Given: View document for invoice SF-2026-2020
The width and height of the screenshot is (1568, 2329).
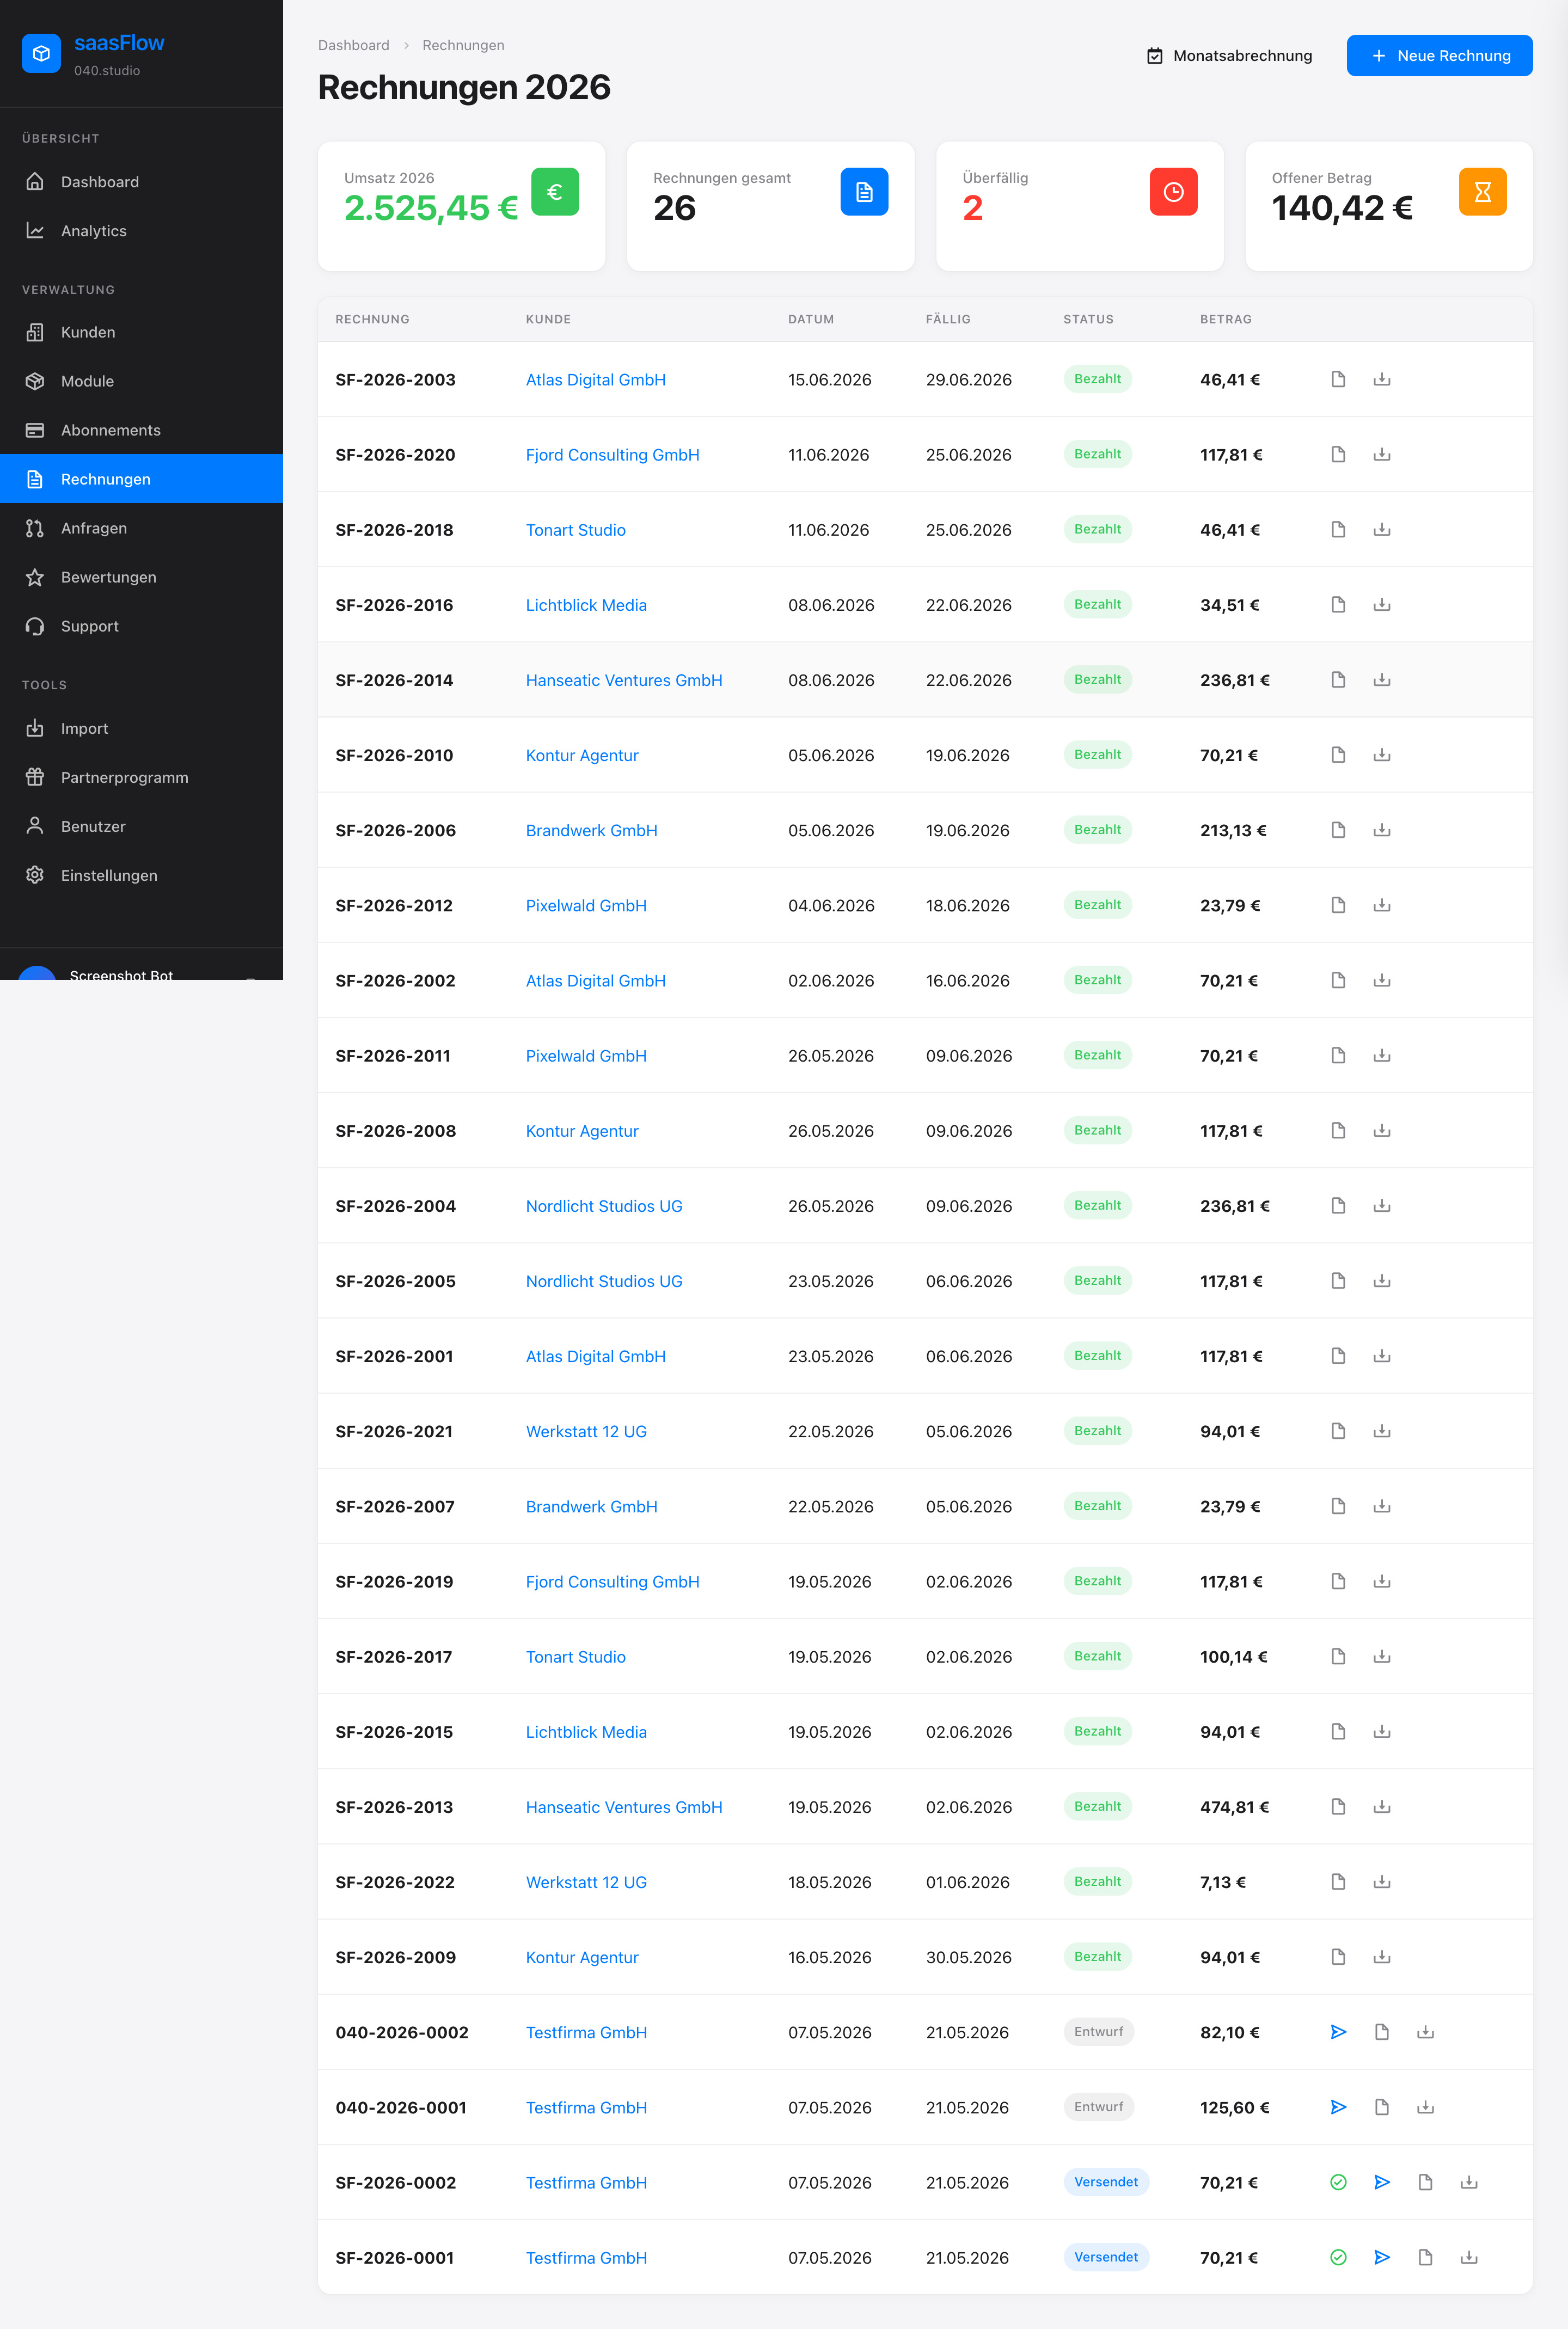Looking at the screenshot, I should pos(1338,454).
